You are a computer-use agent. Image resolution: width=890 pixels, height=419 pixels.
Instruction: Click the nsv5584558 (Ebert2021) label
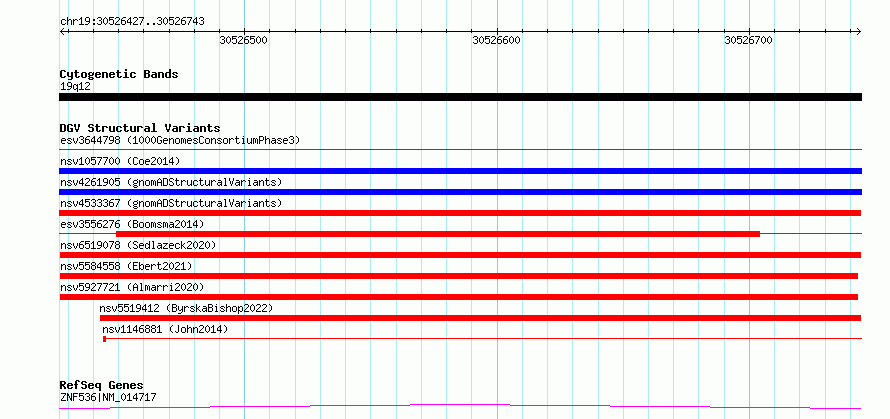(x=126, y=266)
